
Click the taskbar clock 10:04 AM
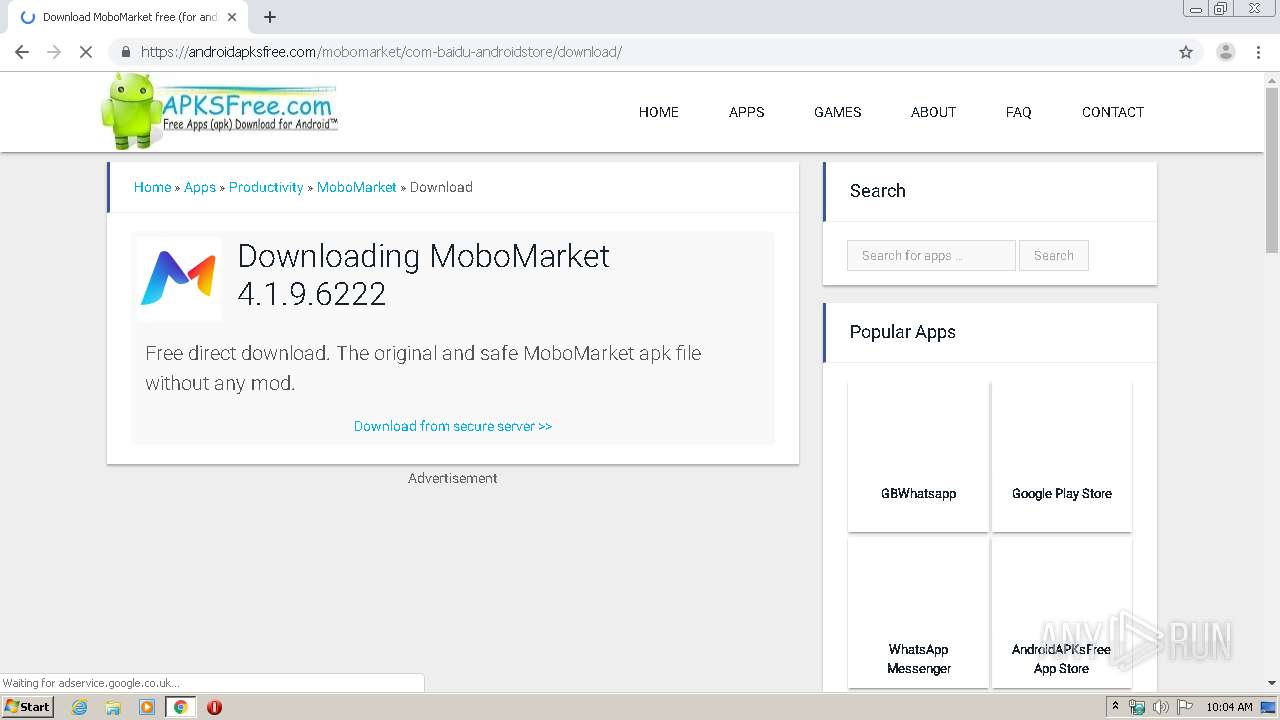pyautogui.click(x=1229, y=707)
